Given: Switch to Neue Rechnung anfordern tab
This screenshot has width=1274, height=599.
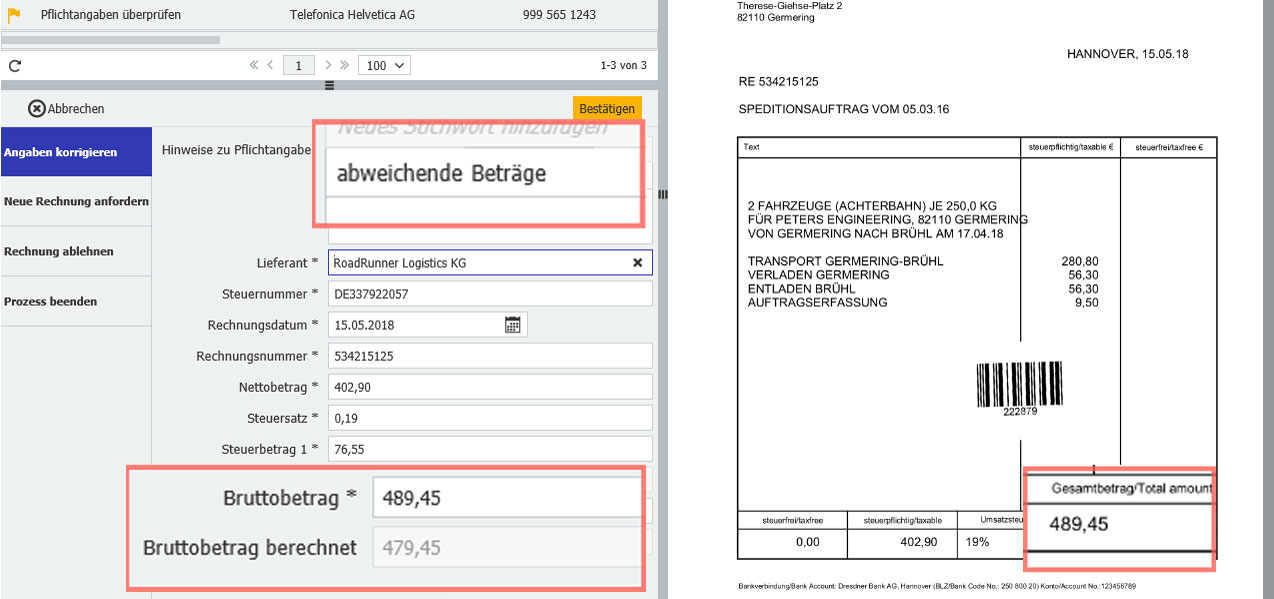Looking at the screenshot, I should 76,201.
